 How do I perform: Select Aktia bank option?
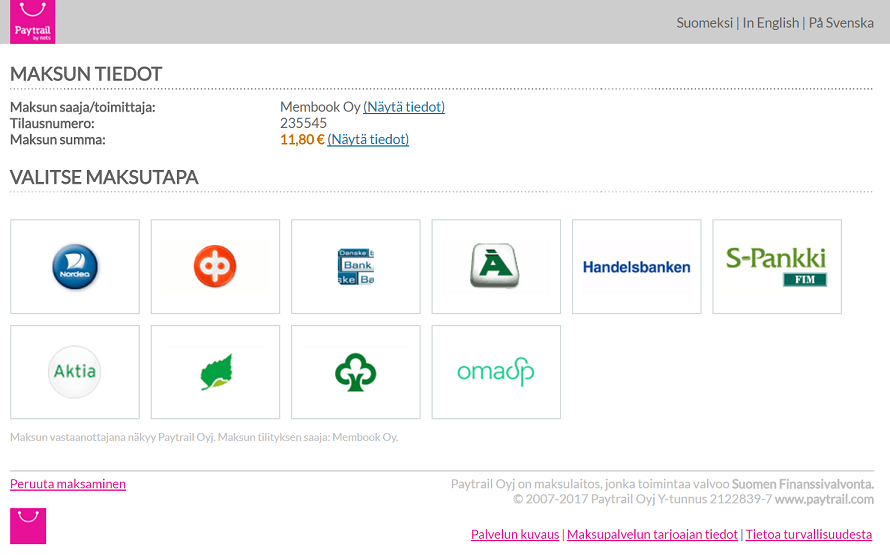[75, 372]
